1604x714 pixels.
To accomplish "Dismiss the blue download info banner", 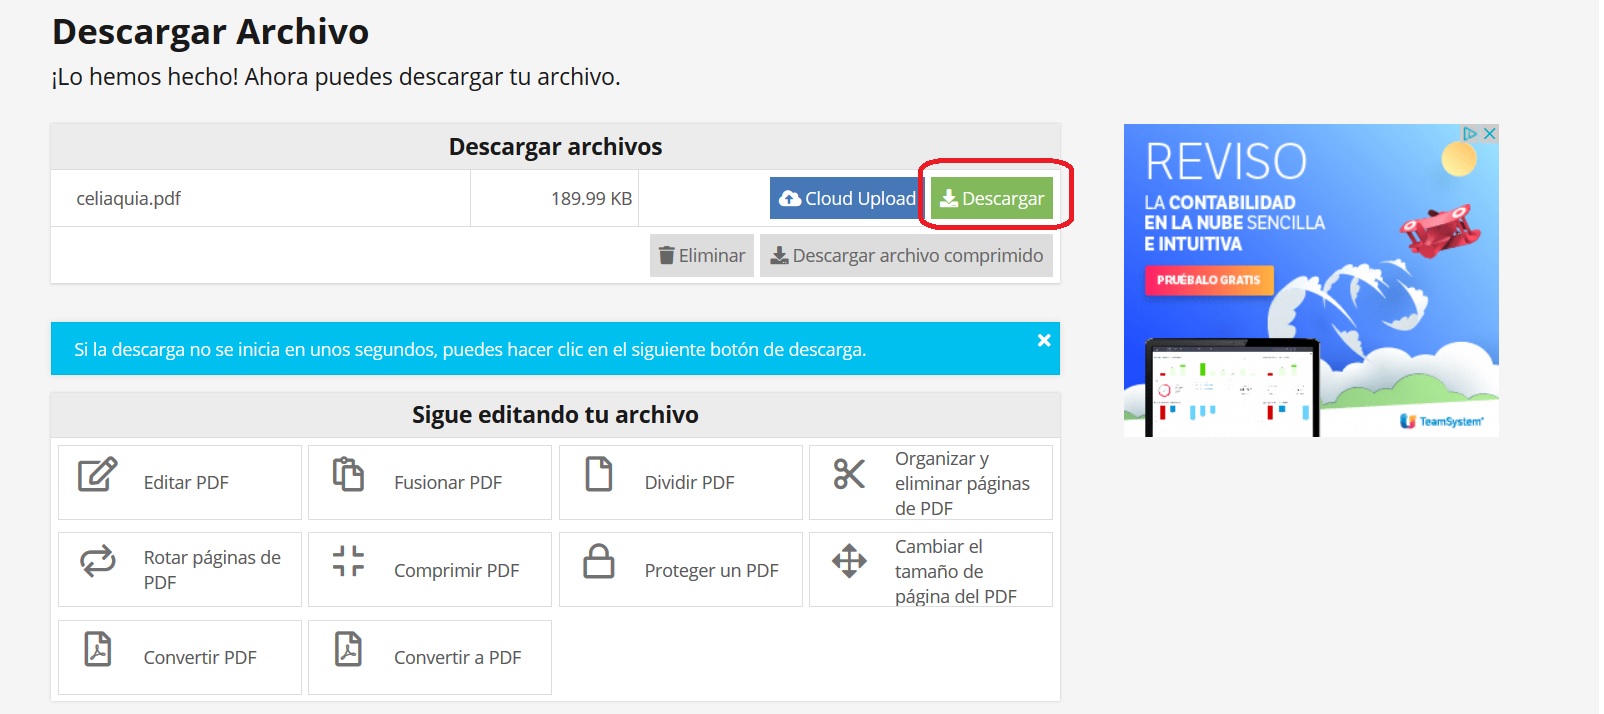I will [1044, 340].
